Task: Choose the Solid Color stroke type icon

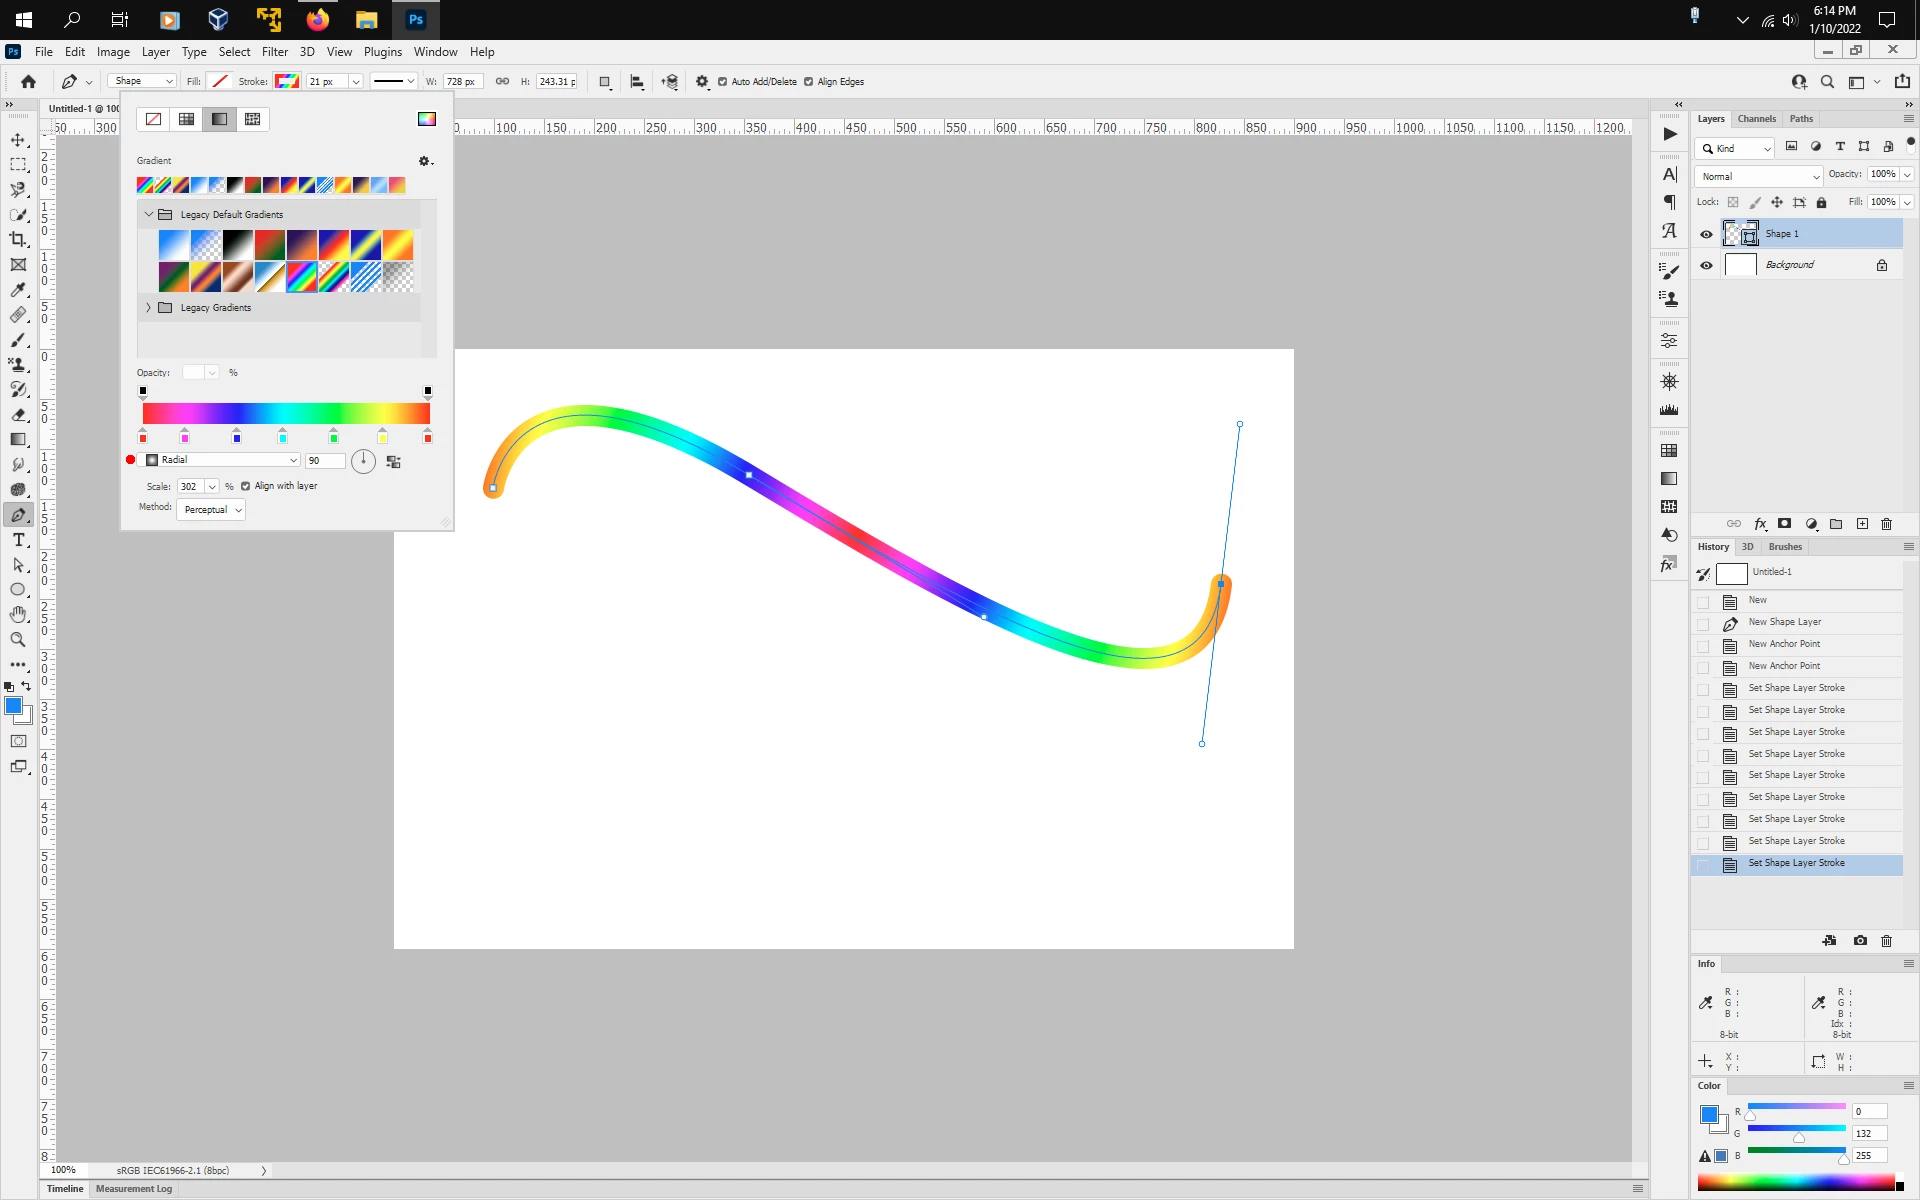Action: pos(186,119)
